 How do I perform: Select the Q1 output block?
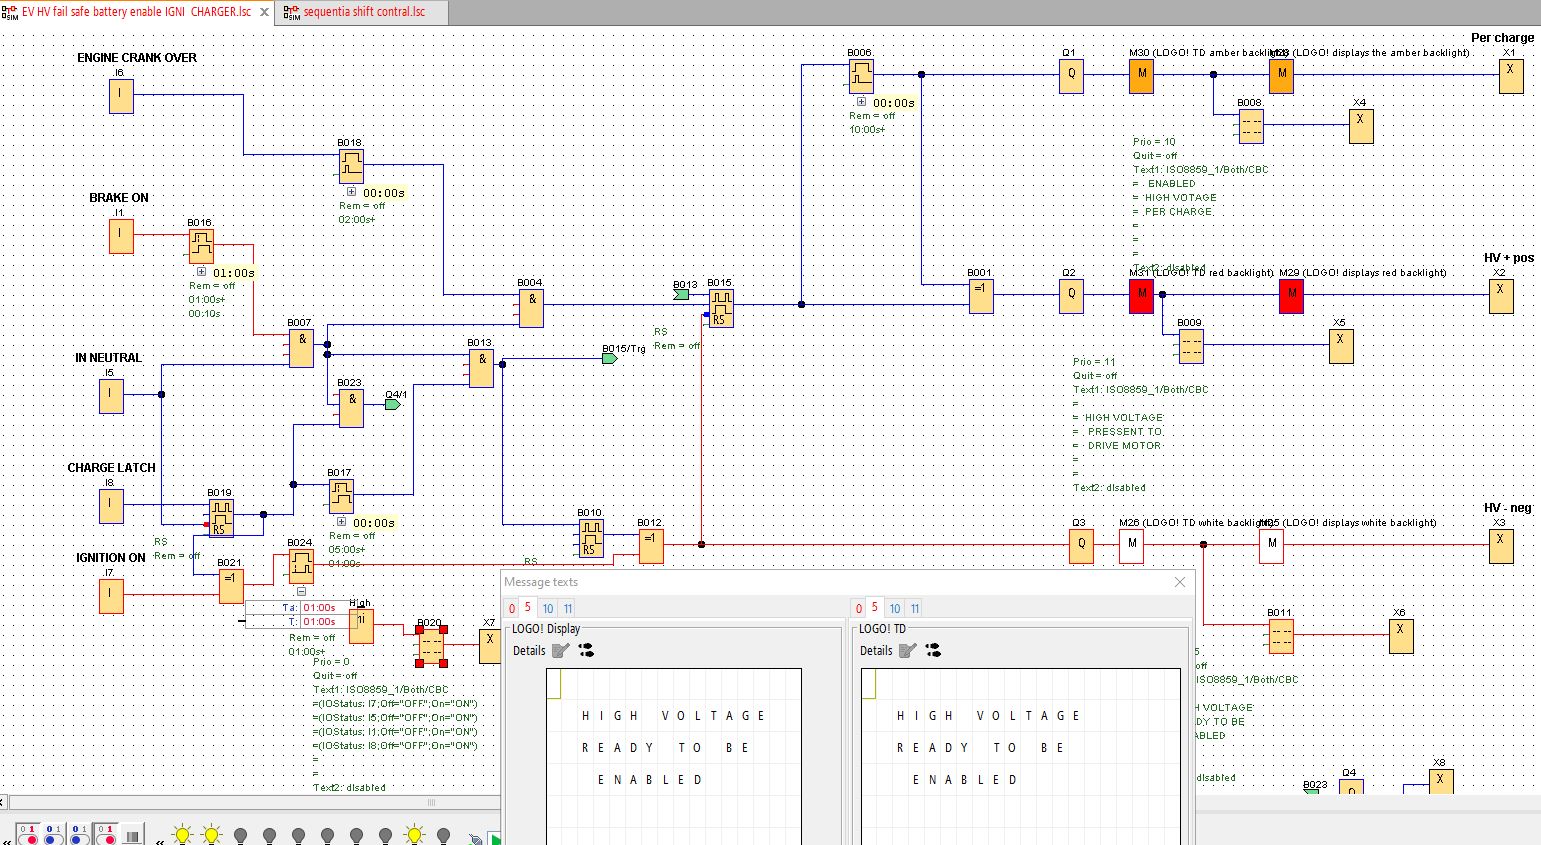(x=1071, y=75)
